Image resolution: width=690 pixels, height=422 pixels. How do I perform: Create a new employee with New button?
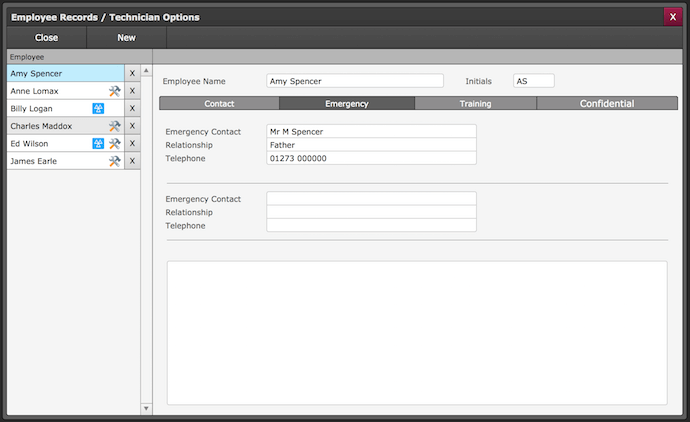(126, 37)
